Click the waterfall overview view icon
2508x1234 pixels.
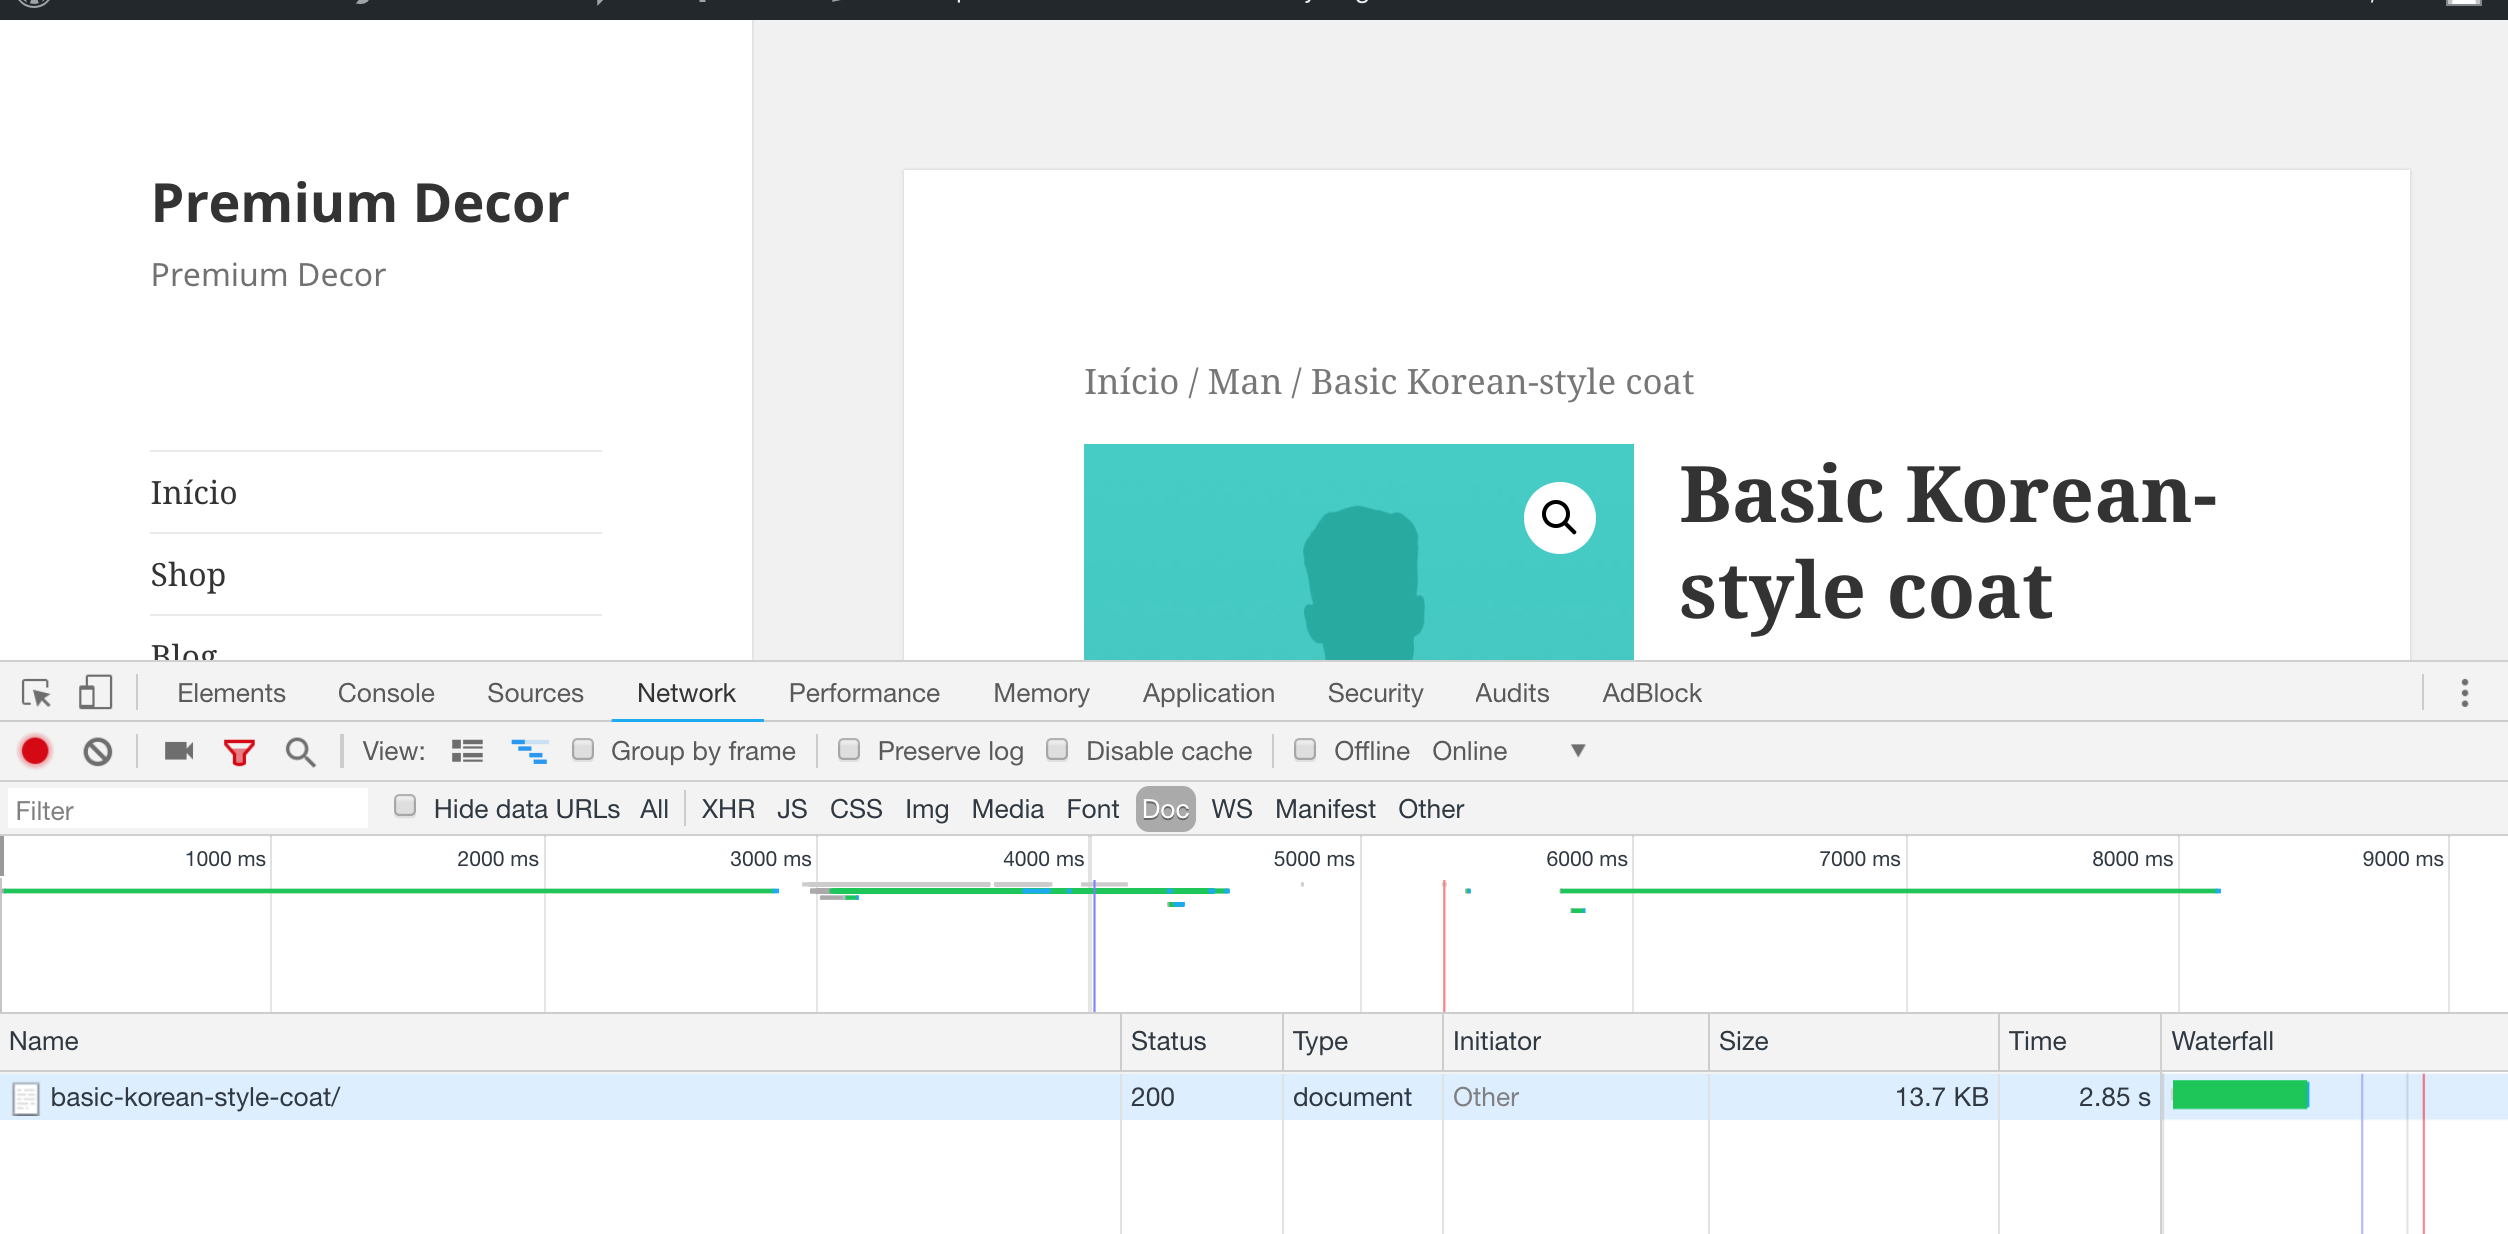point(529,751)
